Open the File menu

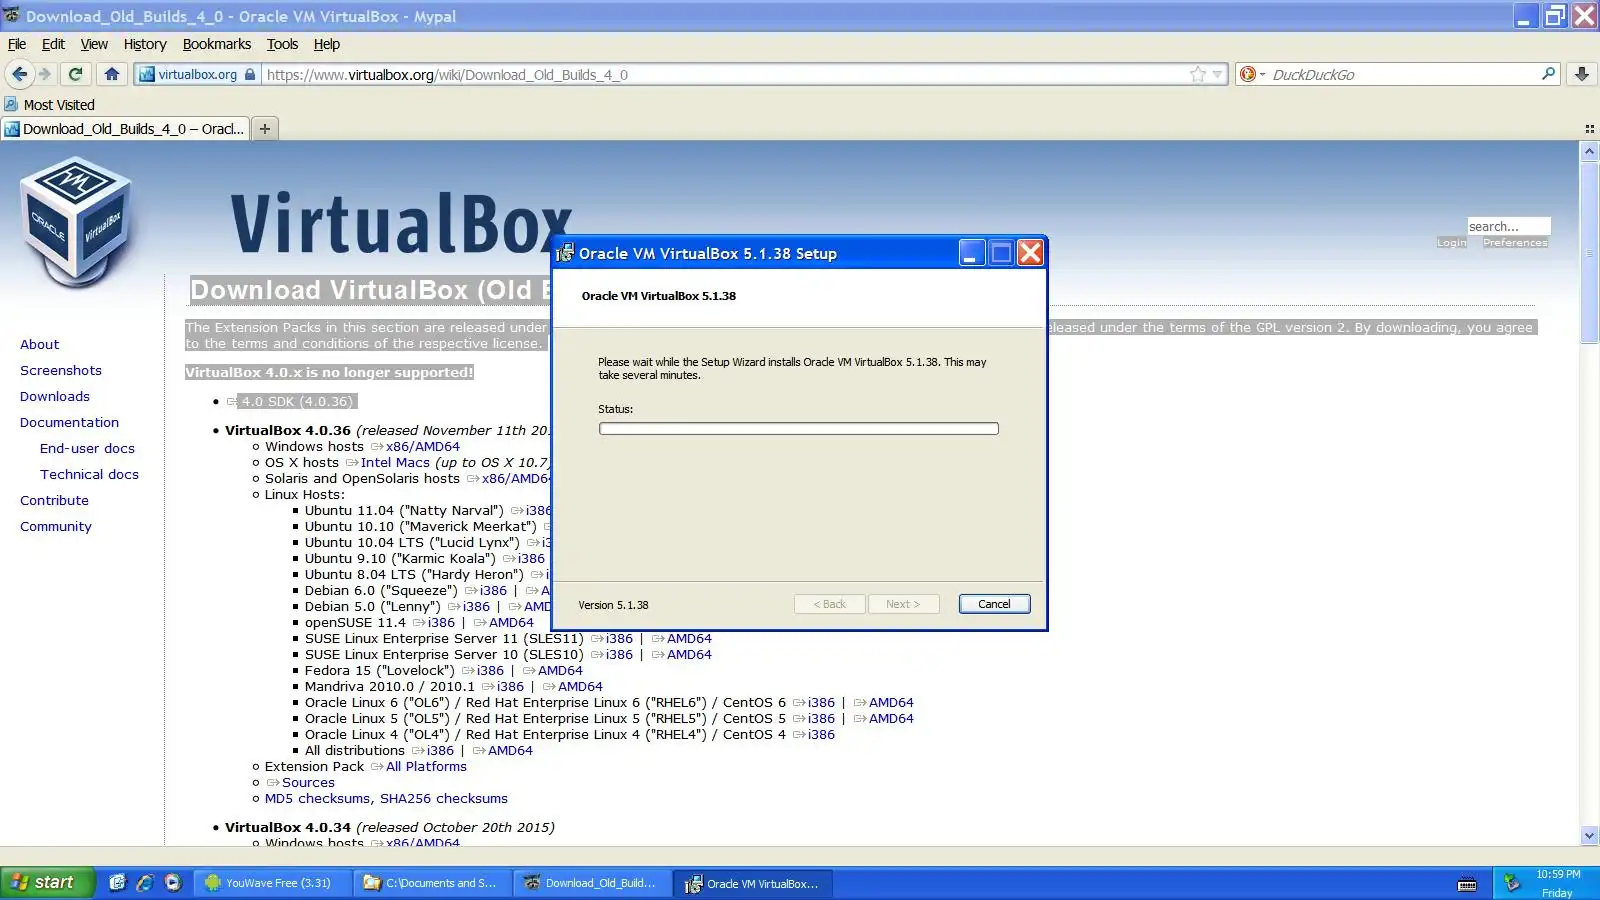[x=17, y=44]
